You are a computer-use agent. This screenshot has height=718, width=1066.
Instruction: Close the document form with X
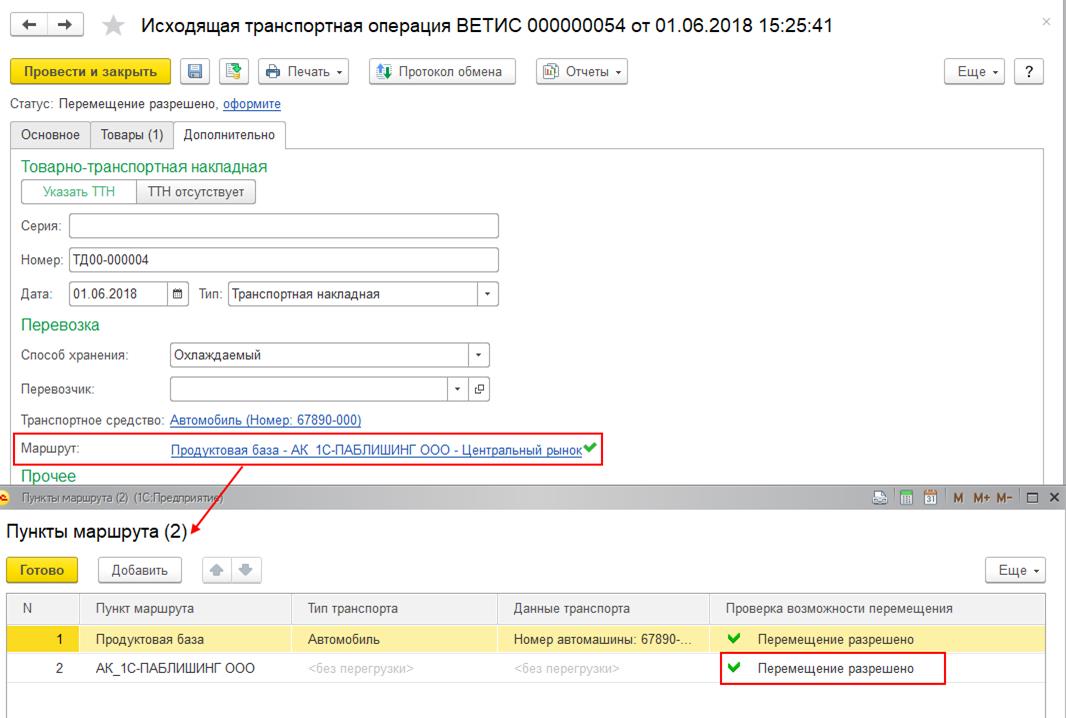(x=1046, y=22)
